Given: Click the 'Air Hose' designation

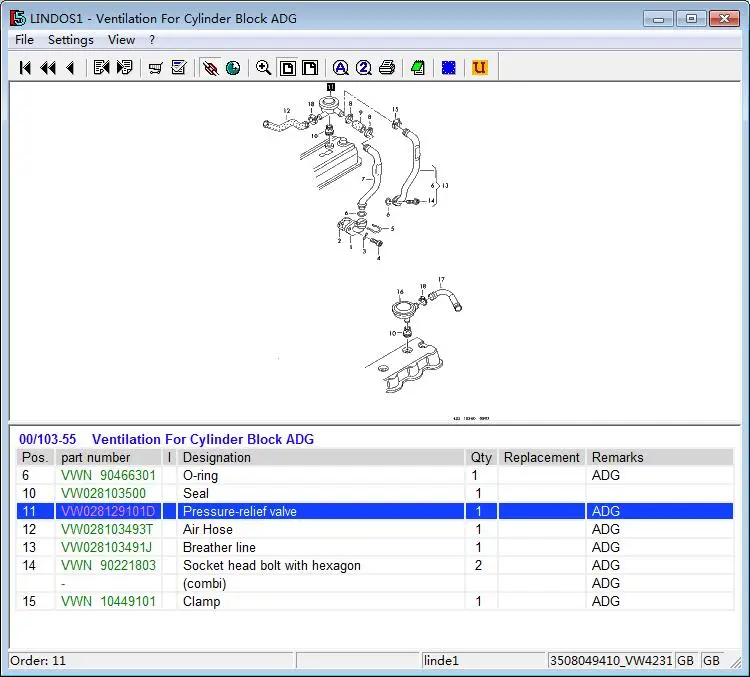Looking at the screenshot, I should coord(208,529).
